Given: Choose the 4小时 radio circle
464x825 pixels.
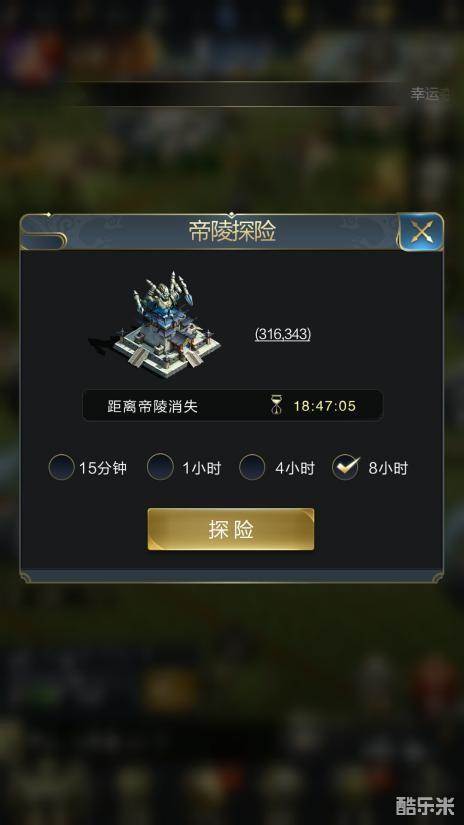Looking at the screenshot, I should [x=252, y=467].
